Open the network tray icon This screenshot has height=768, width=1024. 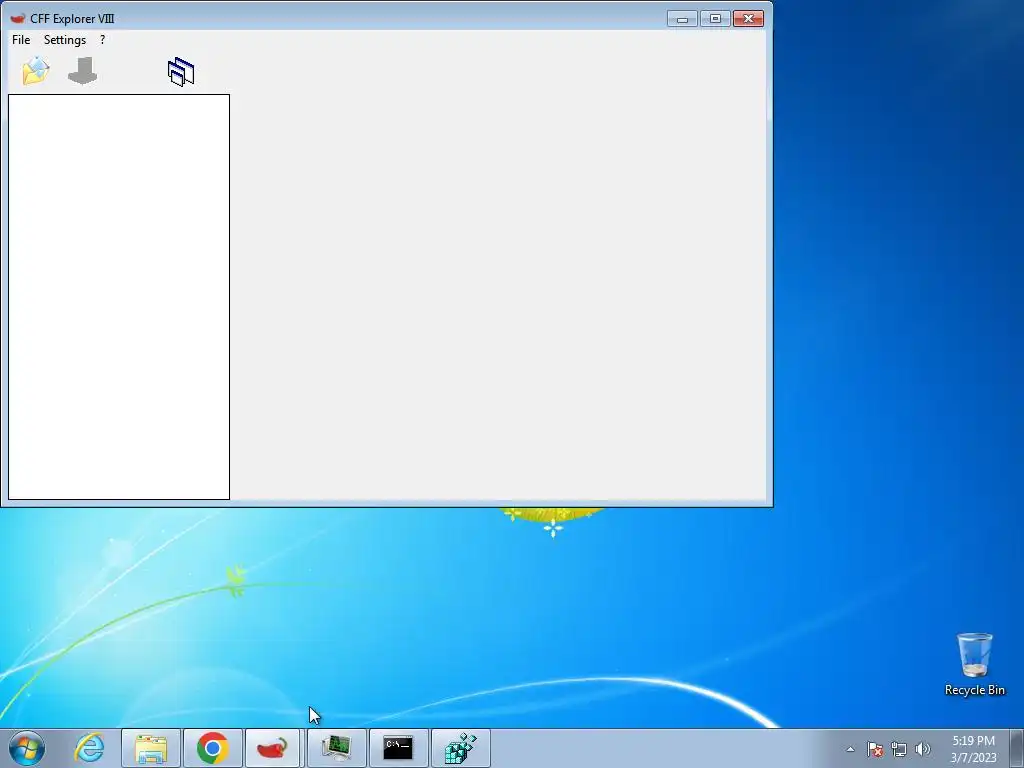pos(899,749)
